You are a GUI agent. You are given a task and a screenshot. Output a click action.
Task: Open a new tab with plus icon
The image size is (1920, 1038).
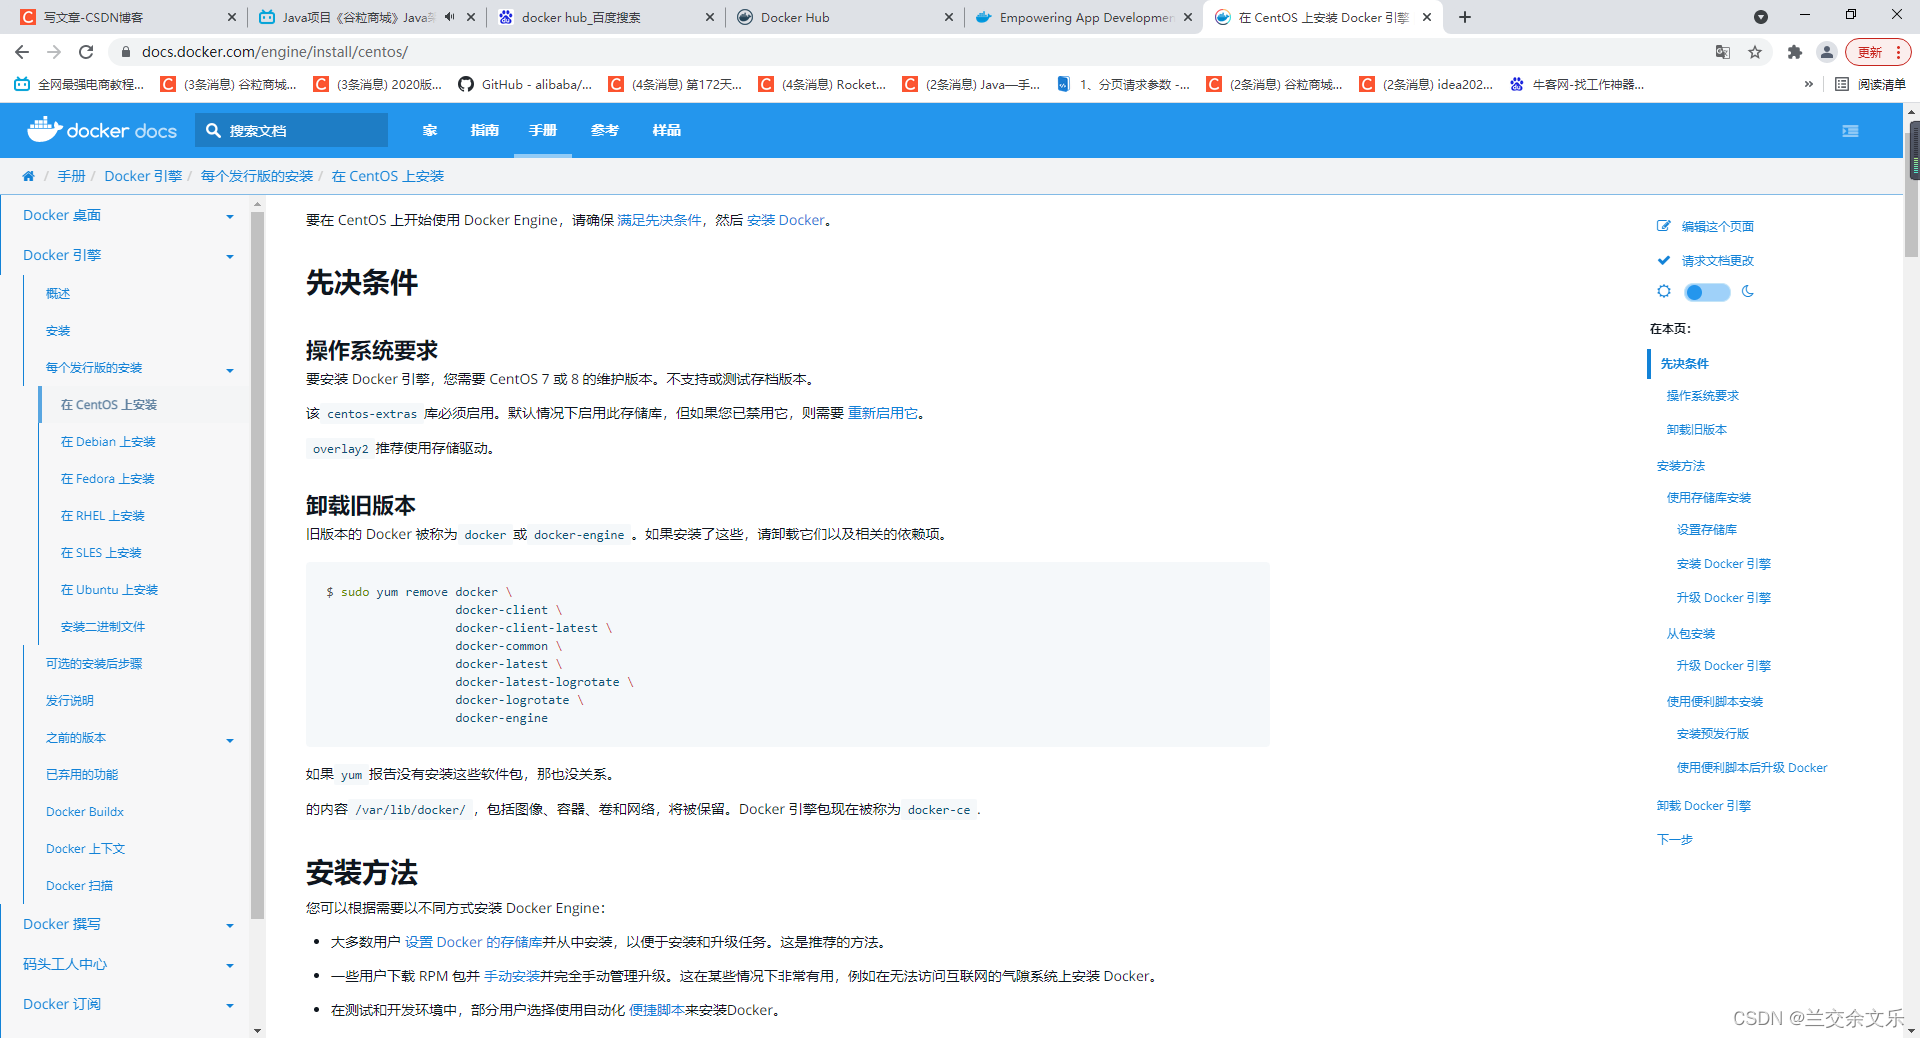coord(1465,17)
